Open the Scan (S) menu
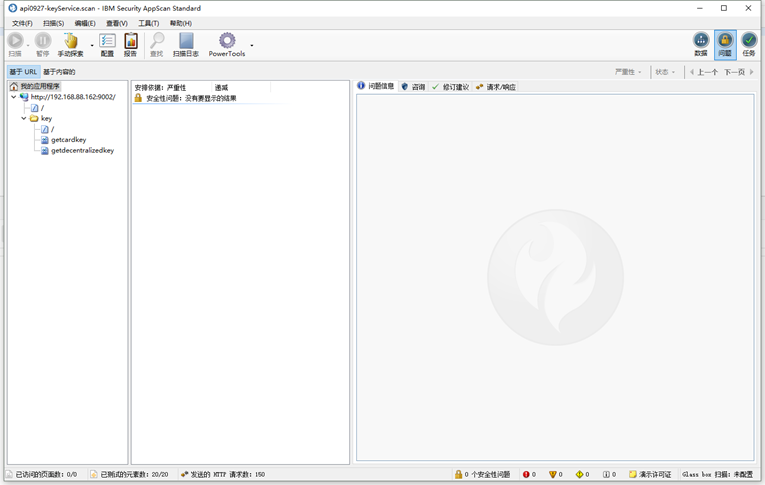This screenshot has width=765, height=485. (x=53, y=23)
